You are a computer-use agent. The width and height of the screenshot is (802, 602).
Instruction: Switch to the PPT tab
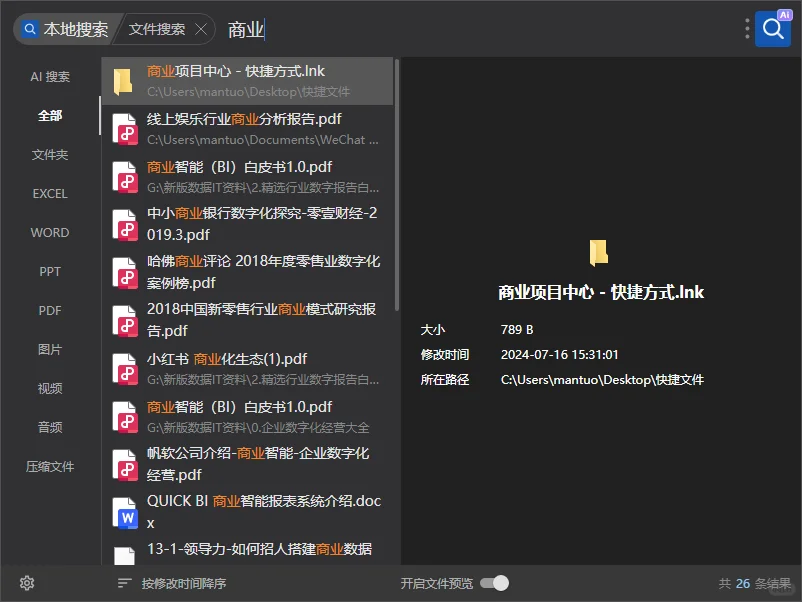[49, 271]
